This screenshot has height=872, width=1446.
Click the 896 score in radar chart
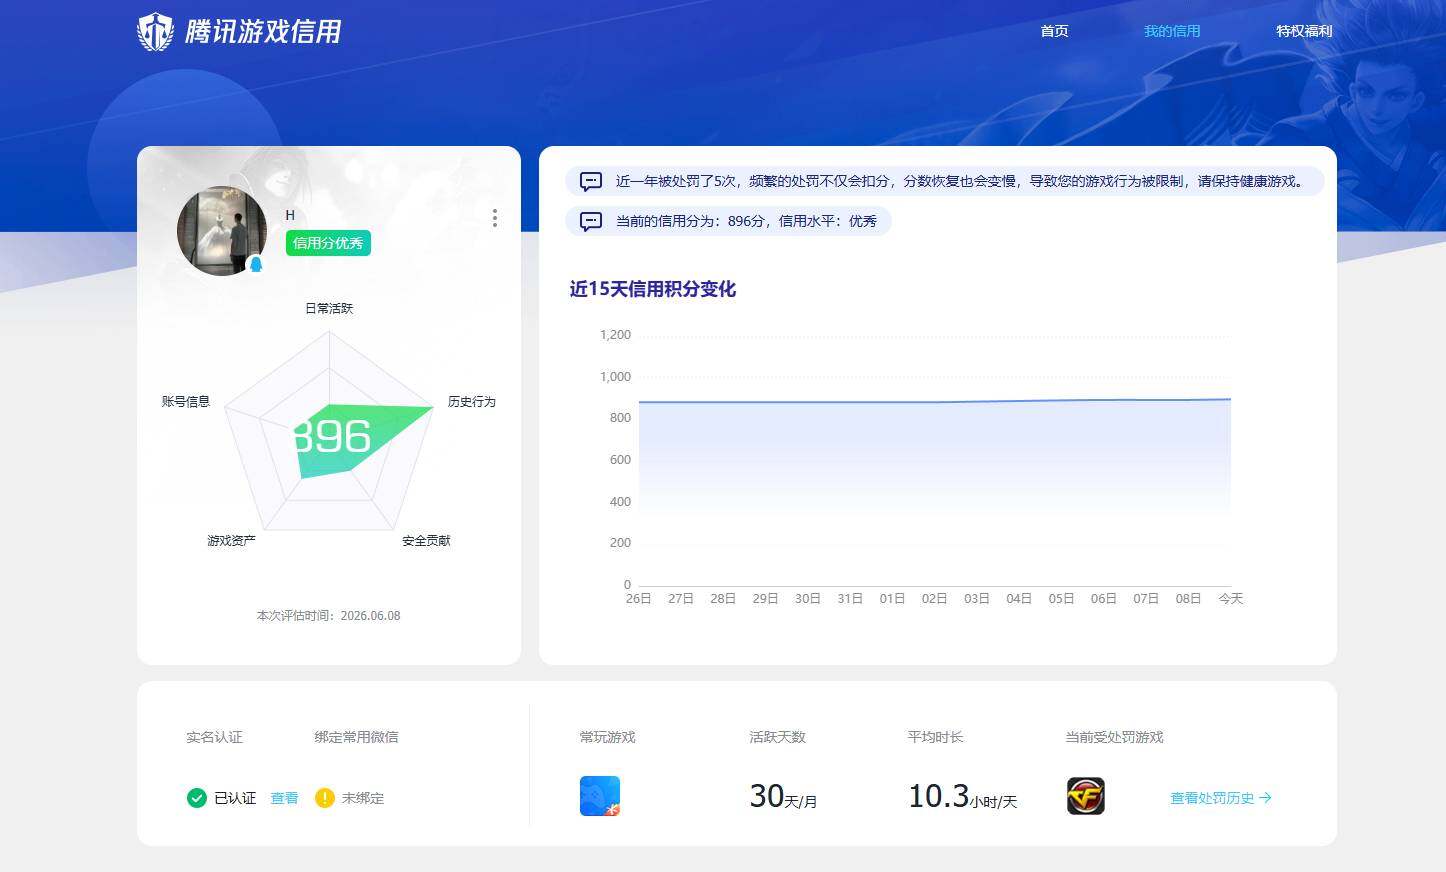pos(332,437)
